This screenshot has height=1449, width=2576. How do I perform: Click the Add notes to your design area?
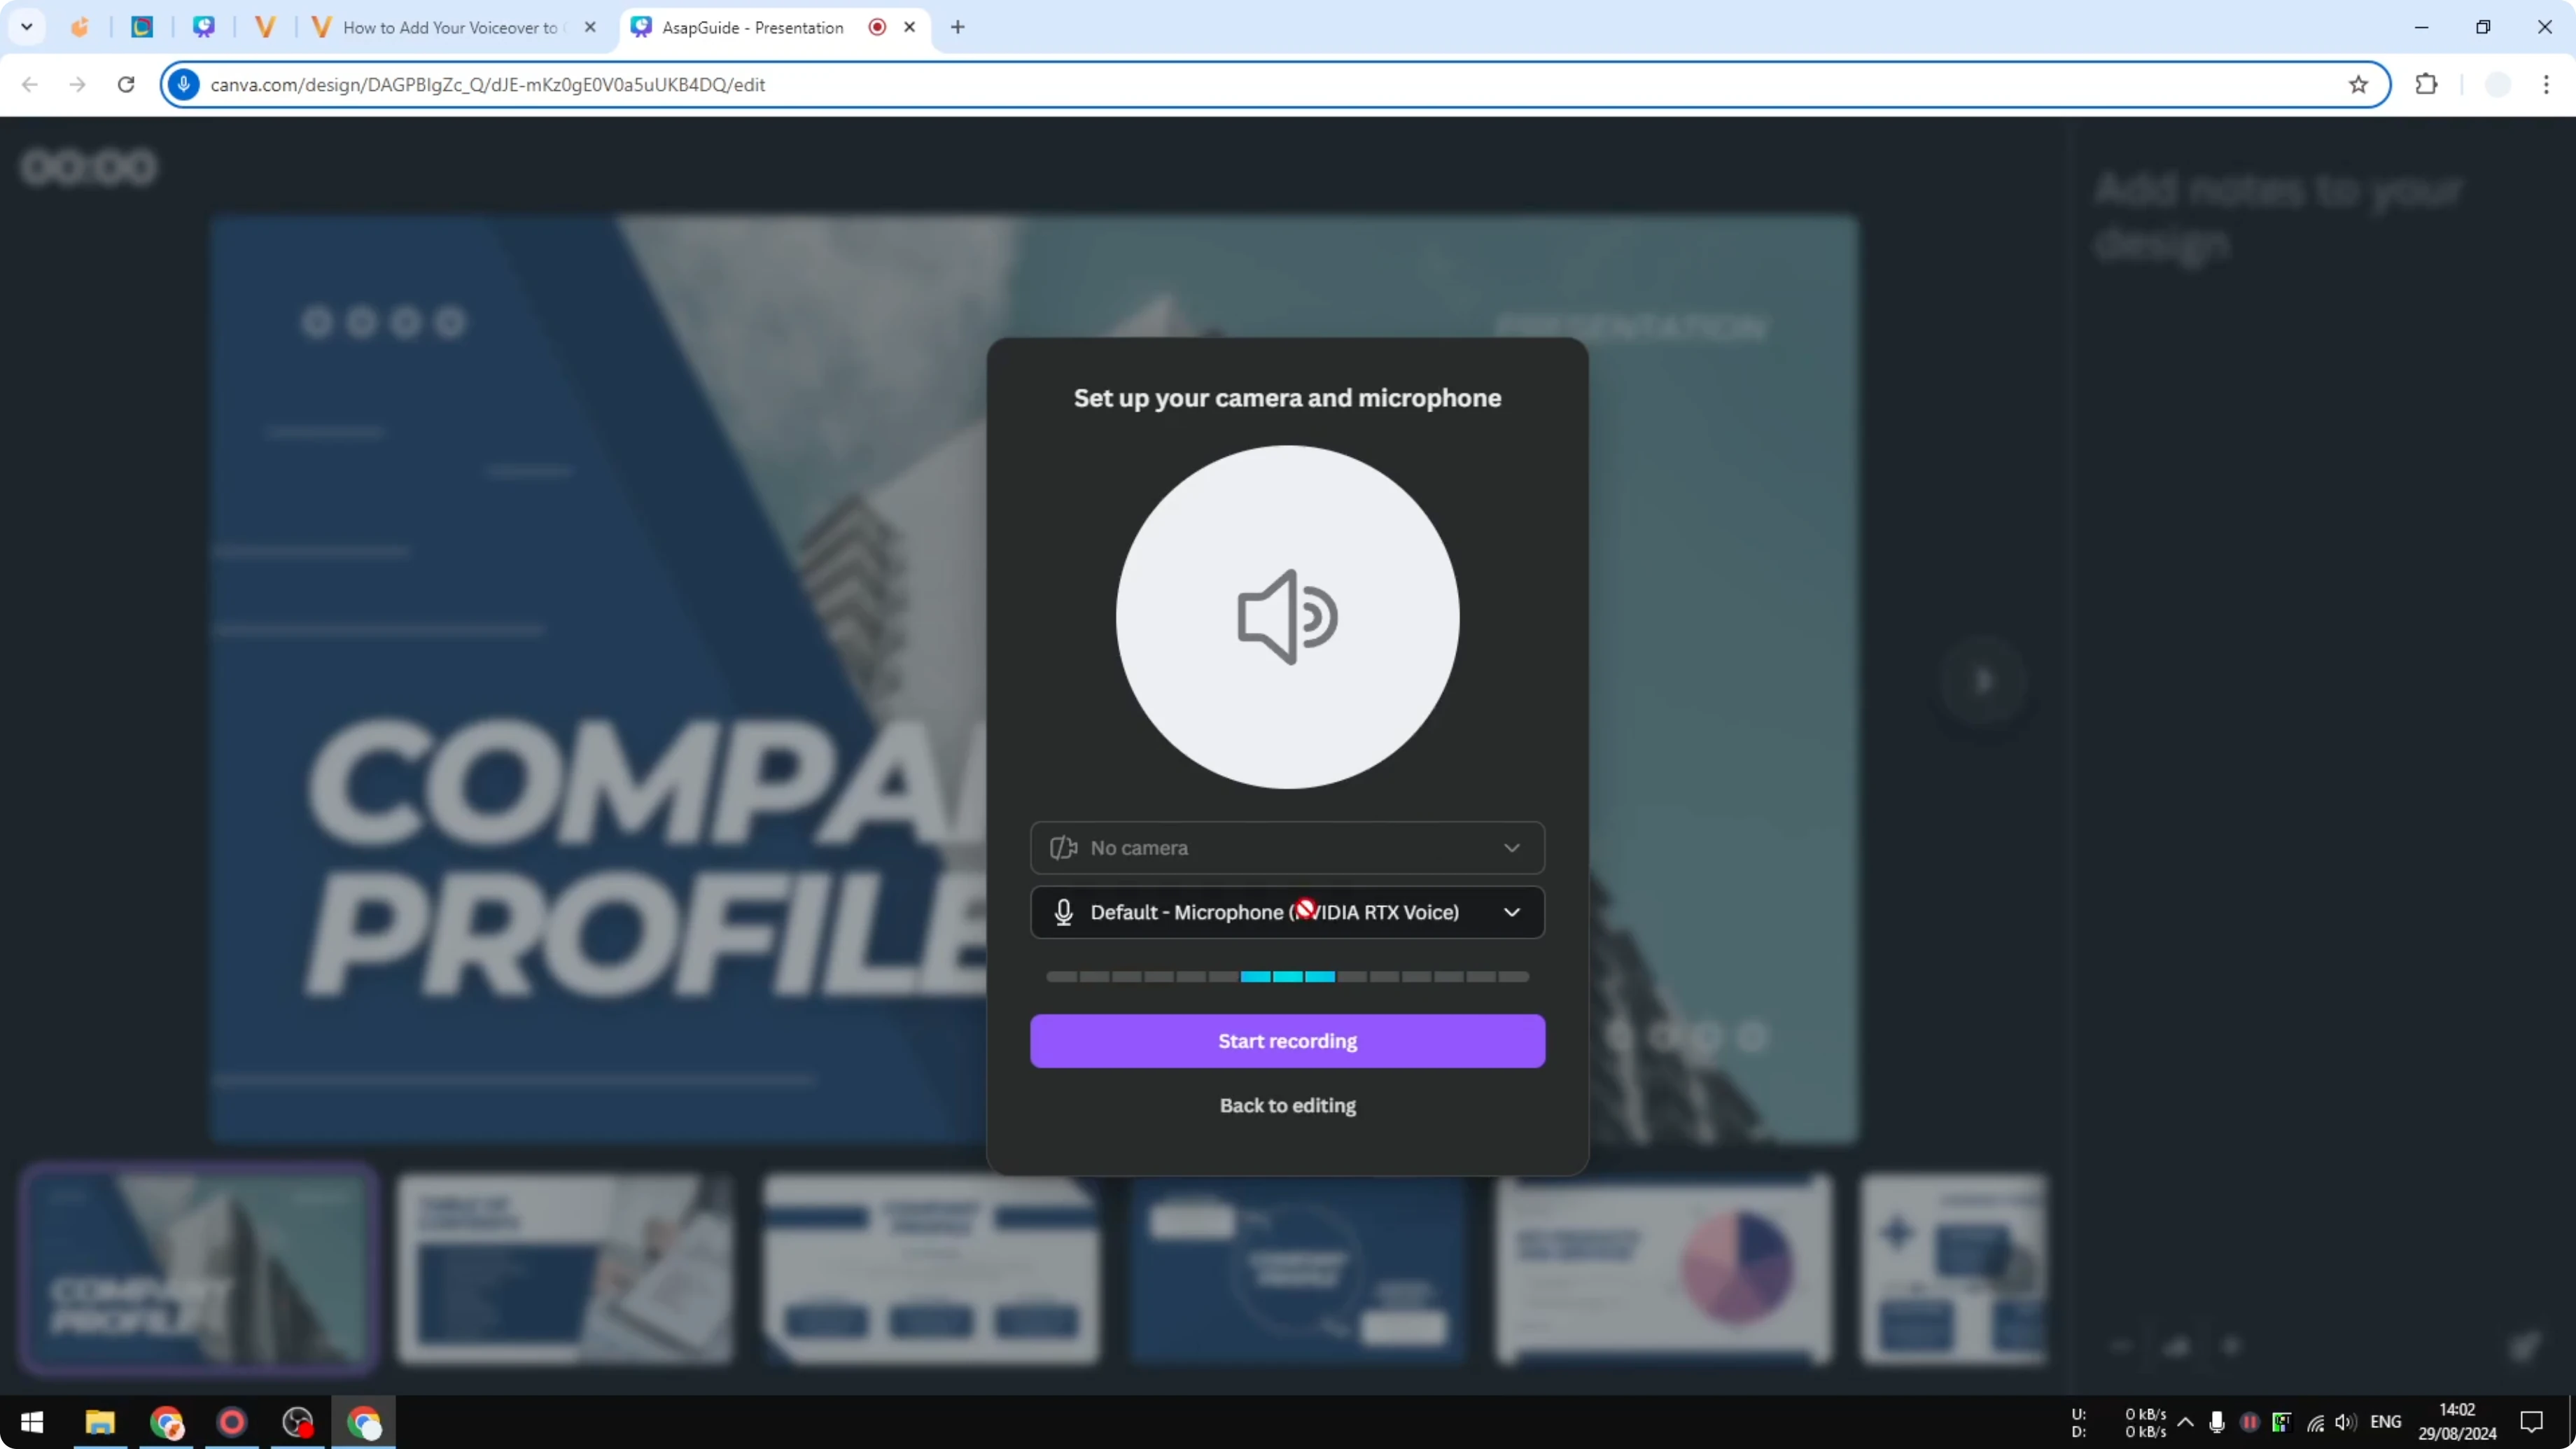point(2278,217)
